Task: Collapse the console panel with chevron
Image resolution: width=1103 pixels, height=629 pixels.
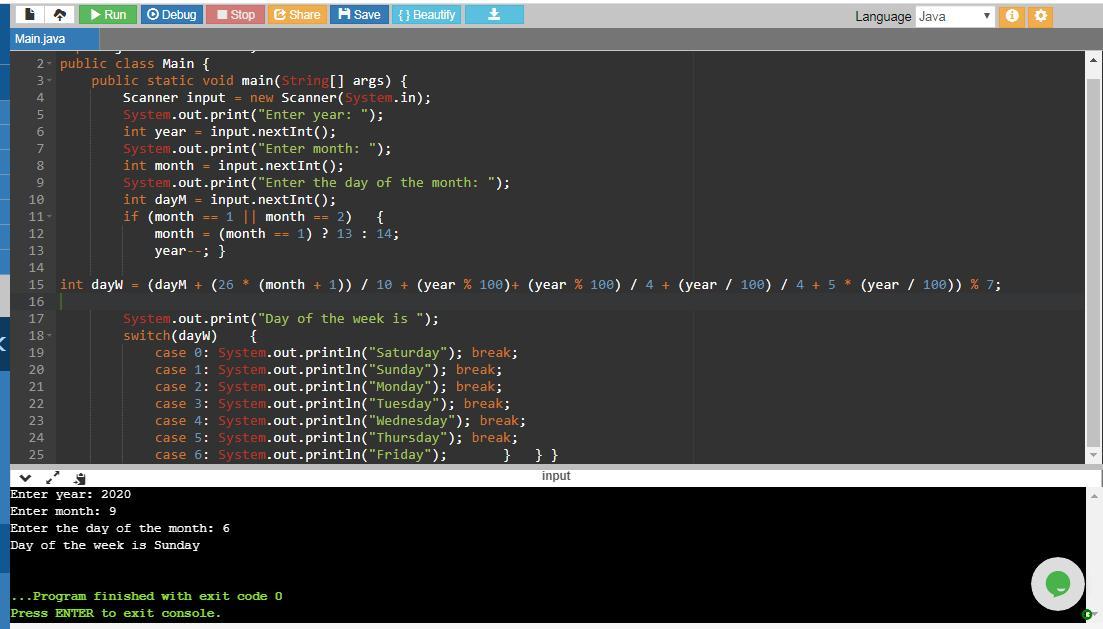Action: 26,478
